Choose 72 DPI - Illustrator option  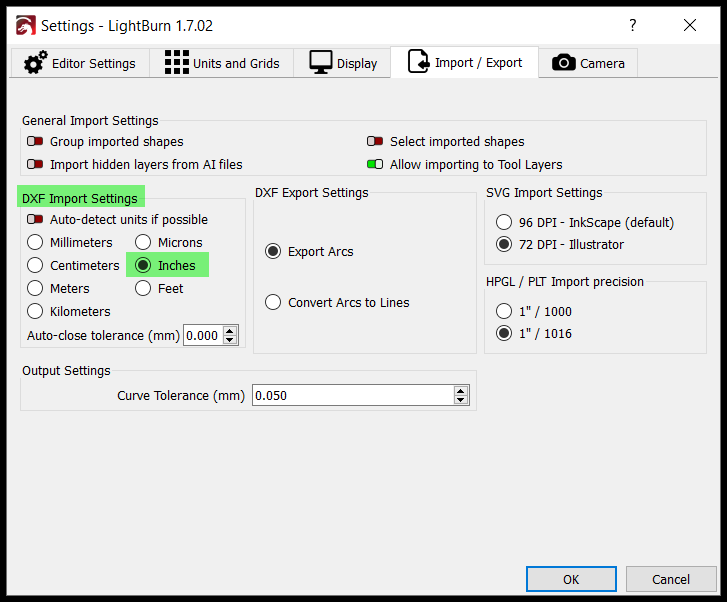click(504, 244)
